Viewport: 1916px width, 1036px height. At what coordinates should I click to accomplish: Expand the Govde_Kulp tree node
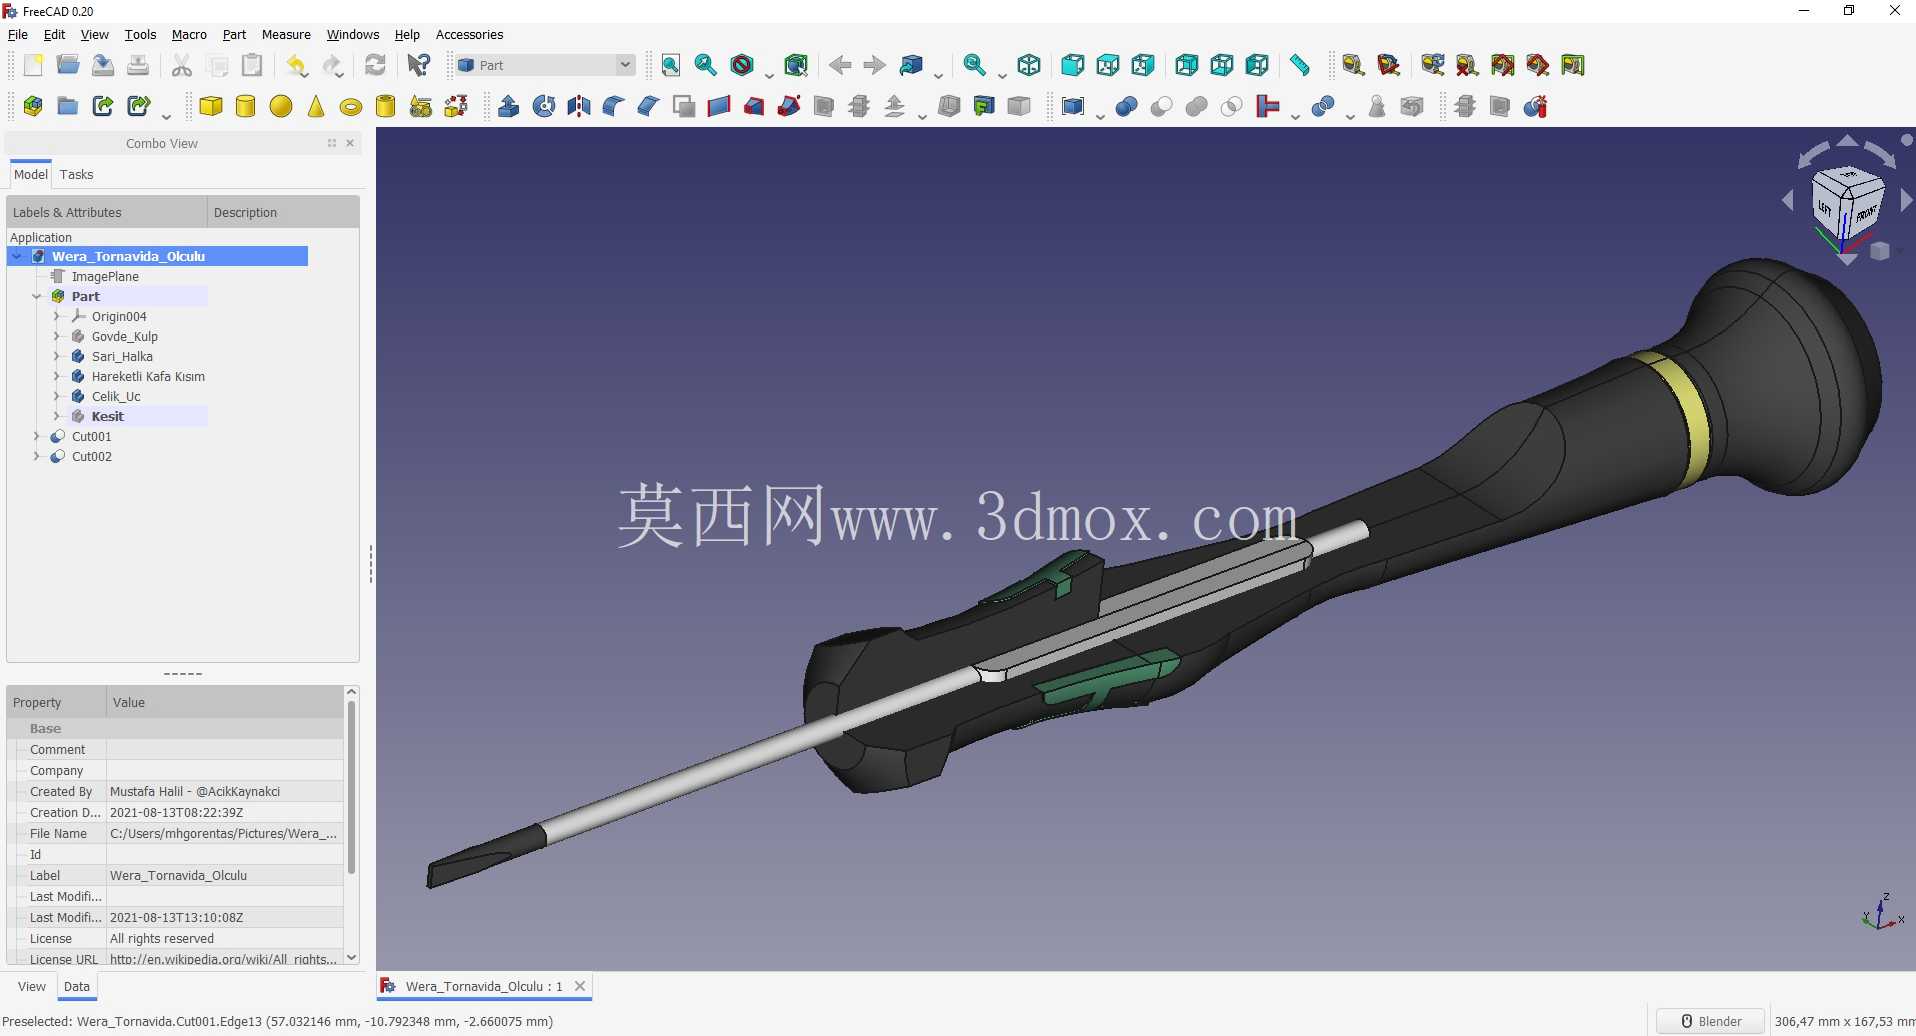(x=57, y=336)
